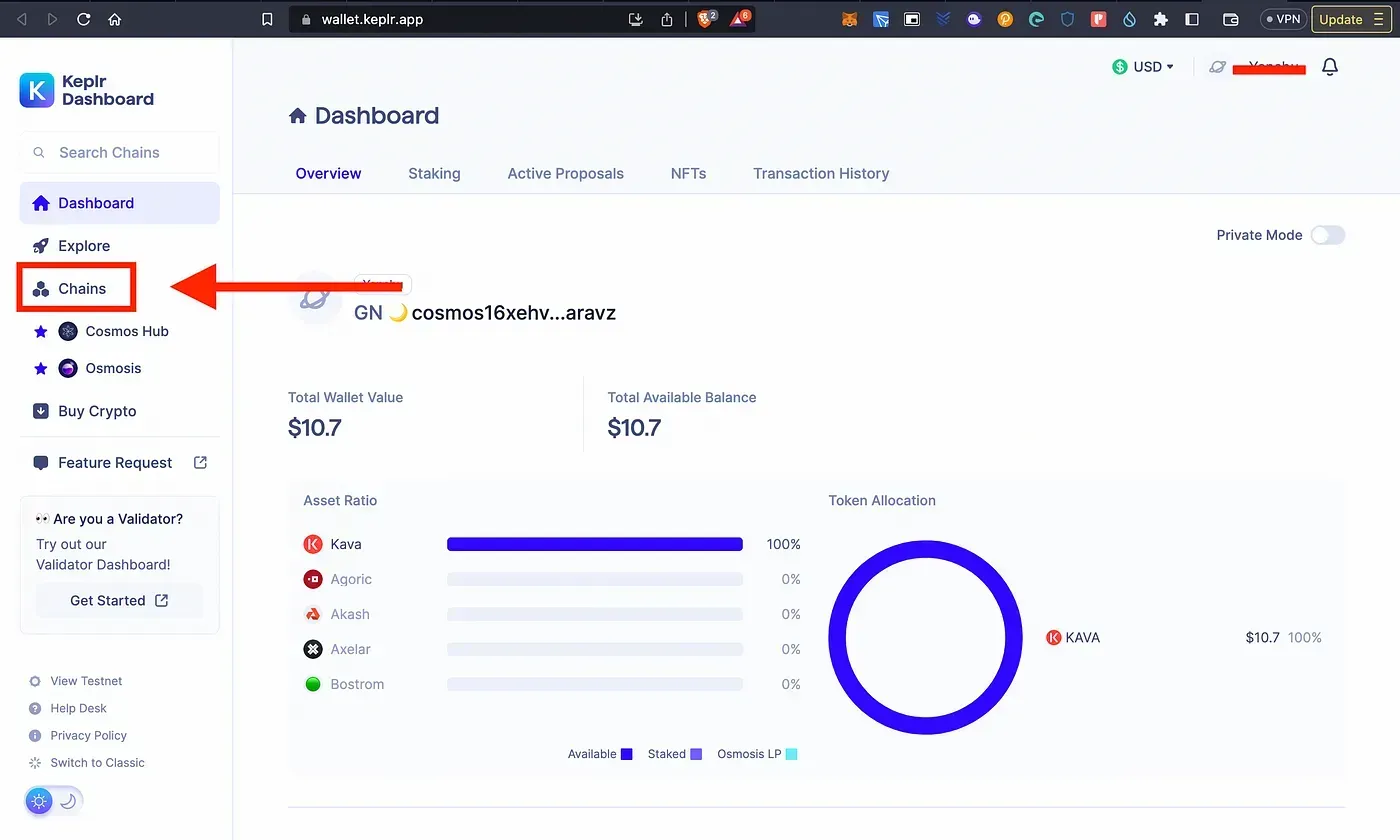Click the Agoric token icon

313,579
